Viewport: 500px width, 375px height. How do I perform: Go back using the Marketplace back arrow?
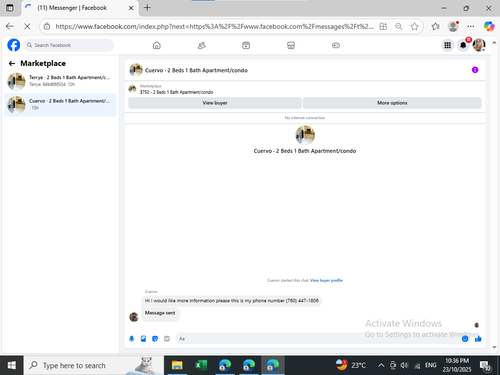[12, 63]
